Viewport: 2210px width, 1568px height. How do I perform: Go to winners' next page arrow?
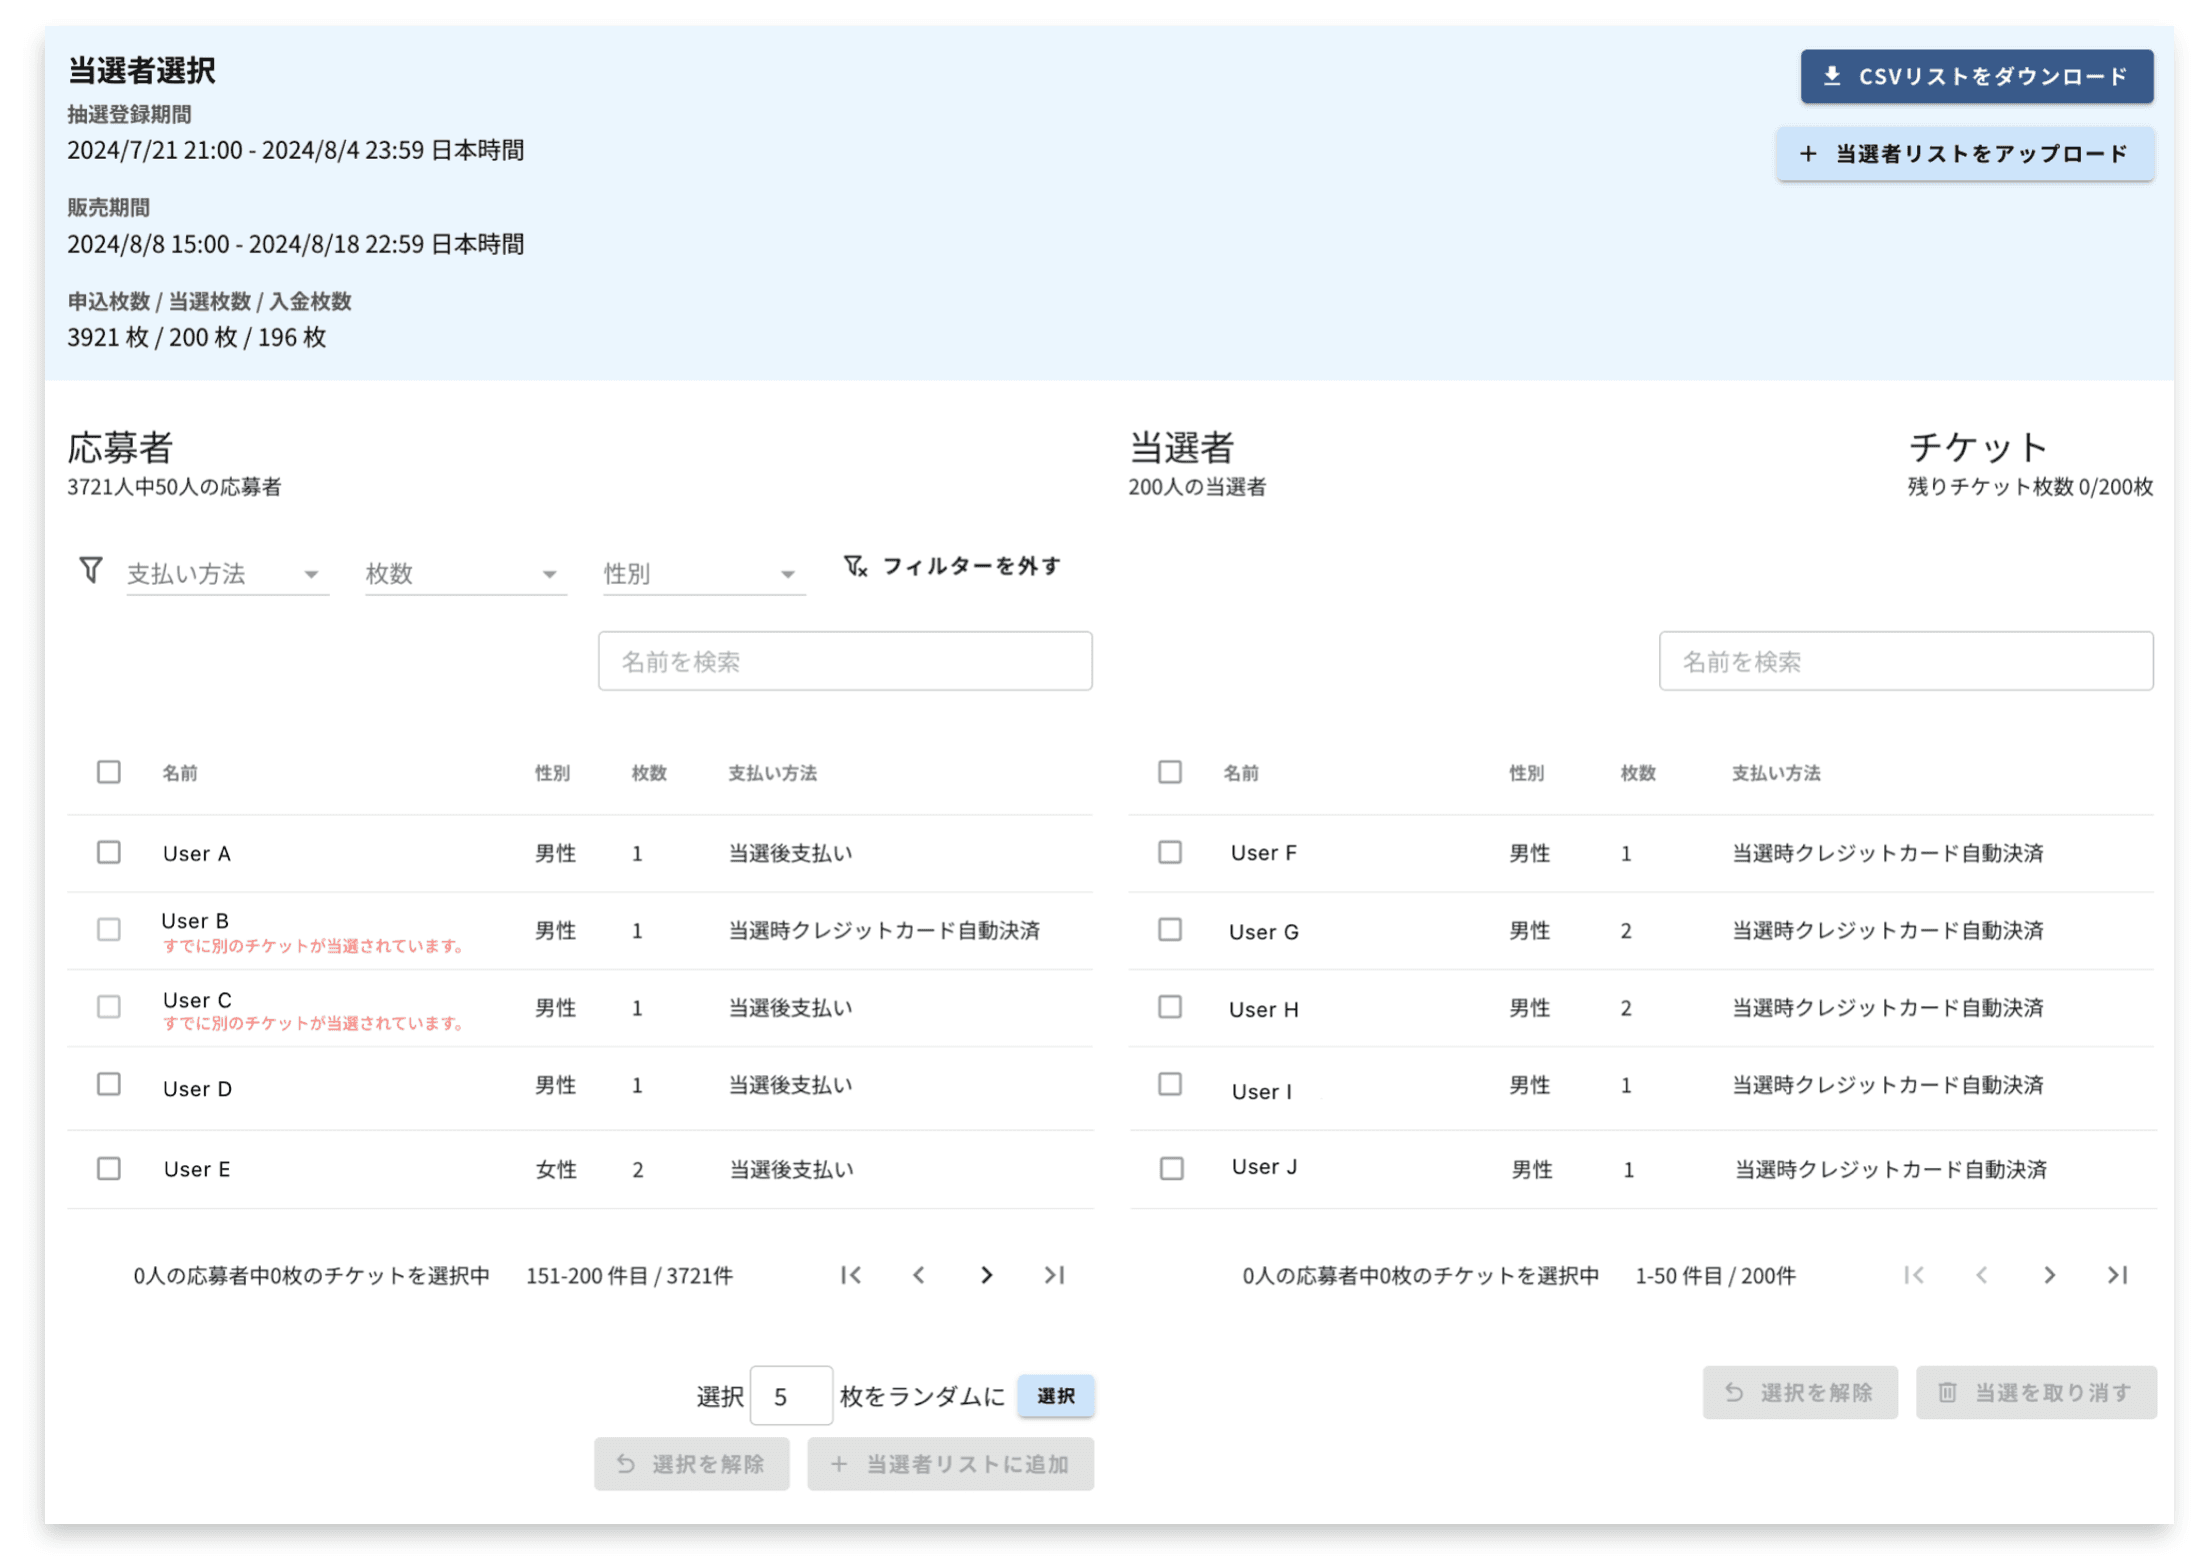pyautogui.click(x=2049, y=1275)
